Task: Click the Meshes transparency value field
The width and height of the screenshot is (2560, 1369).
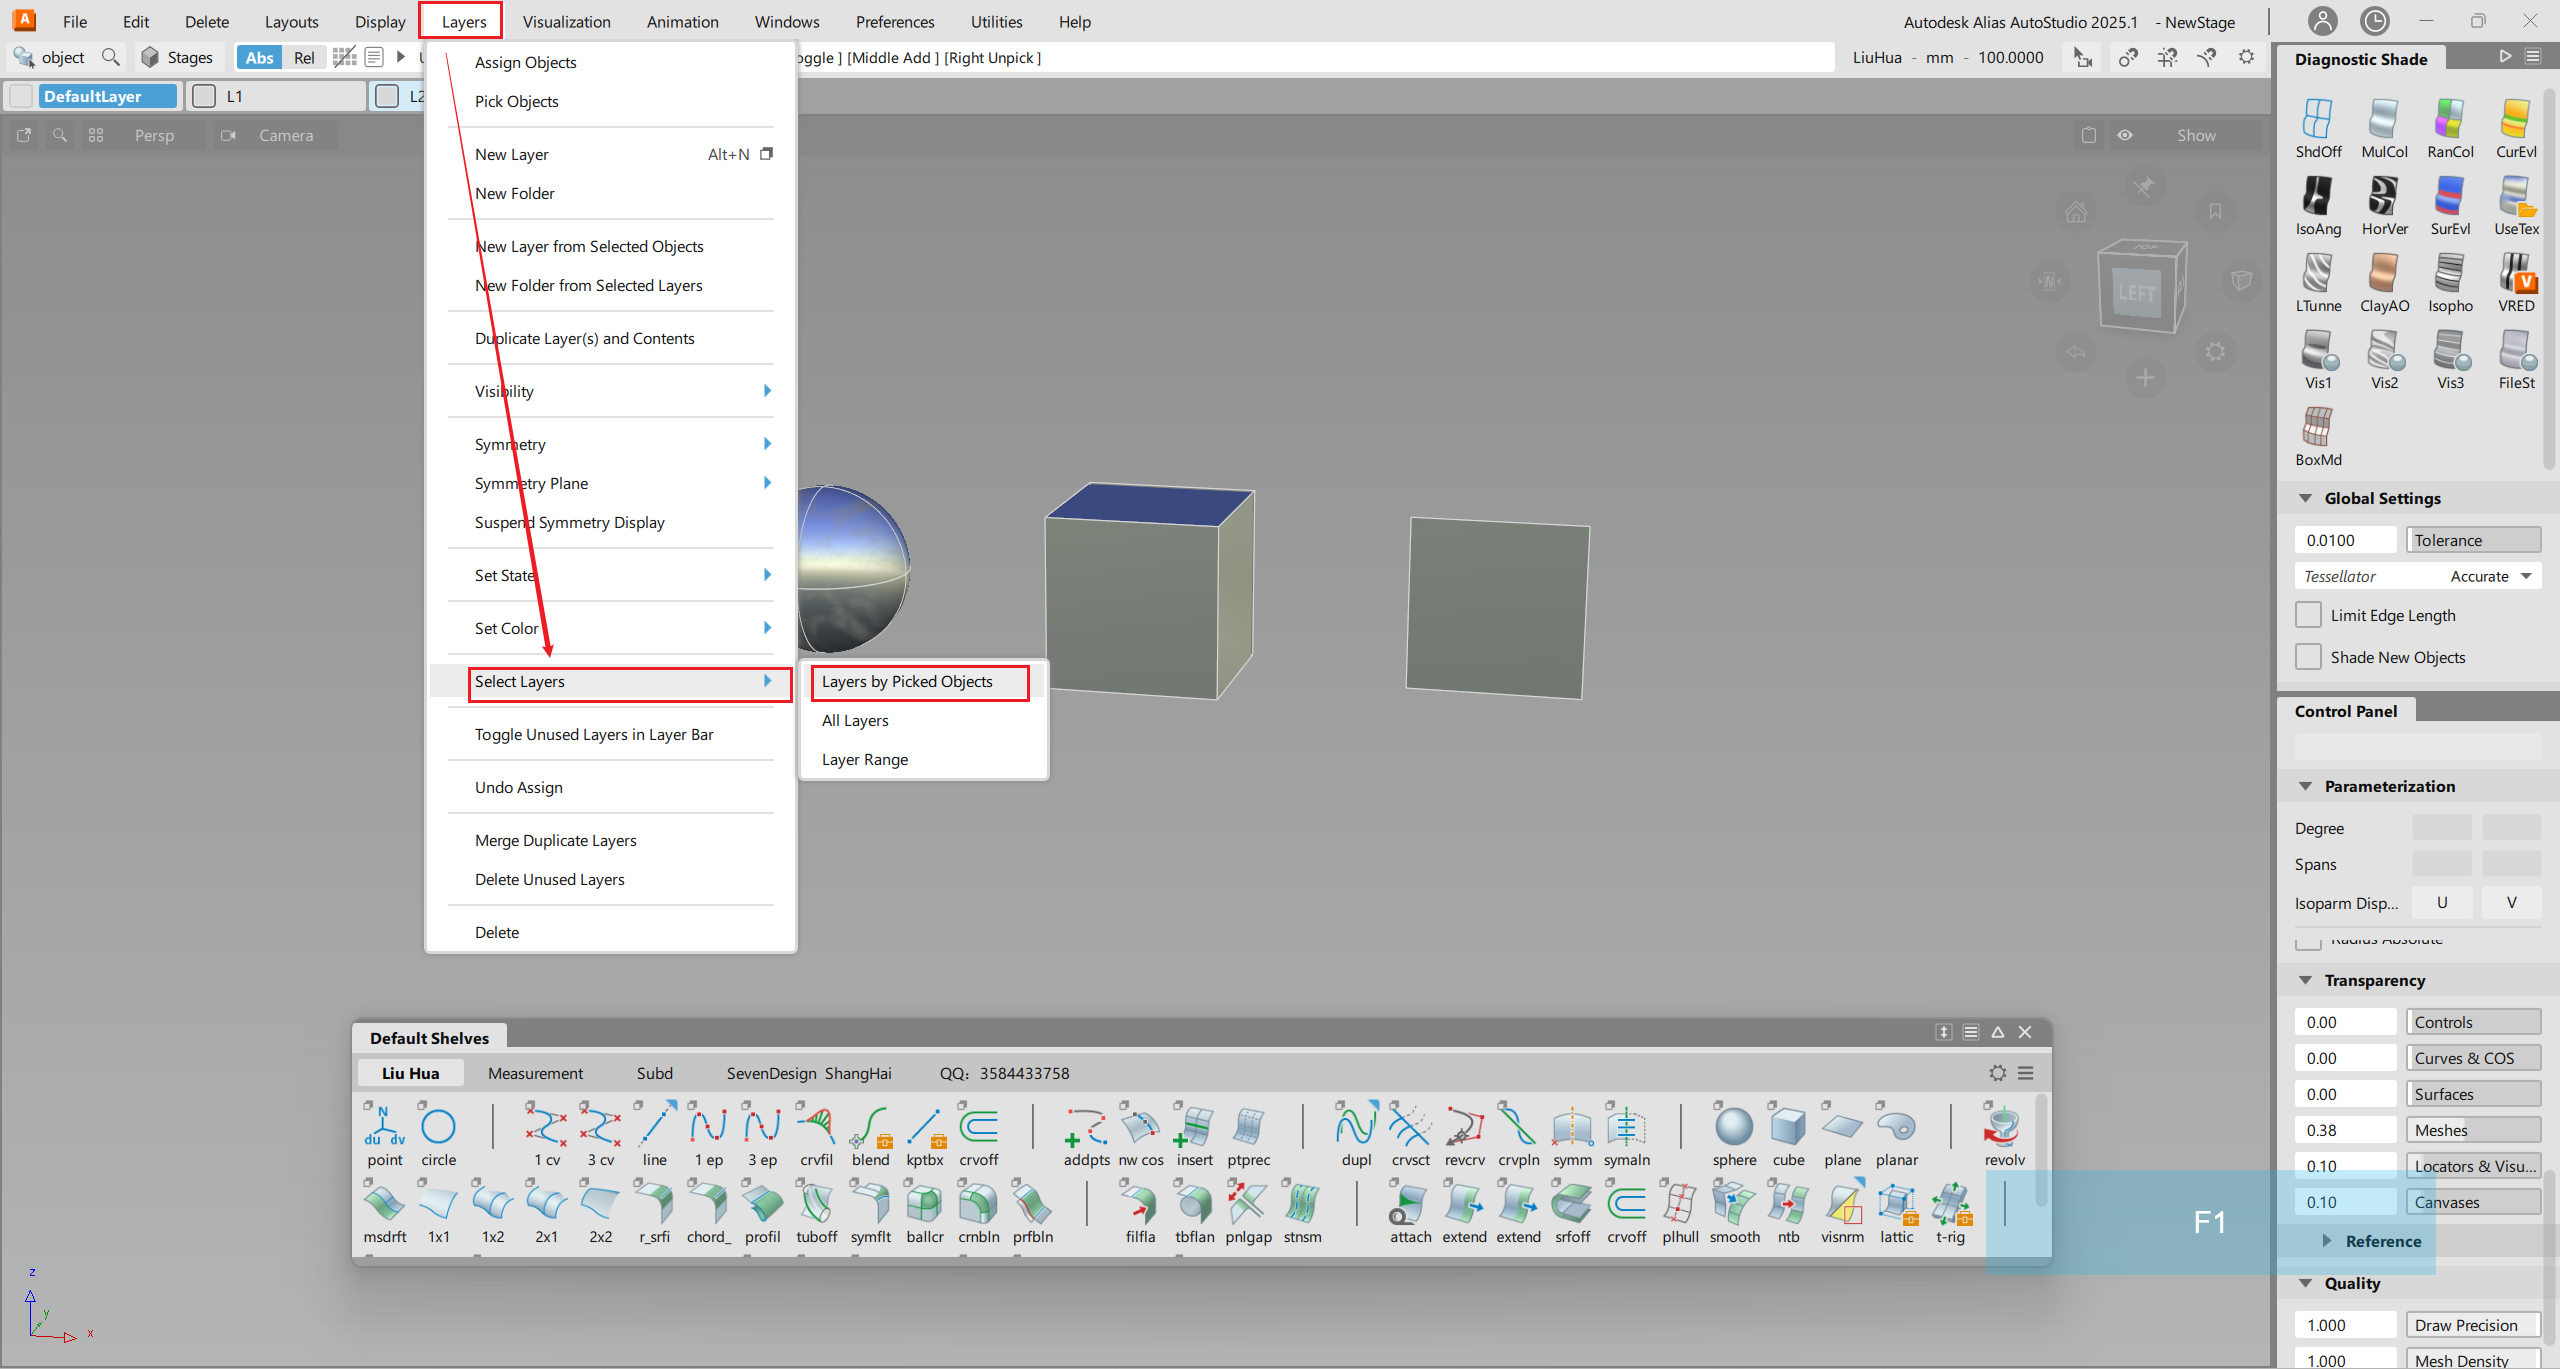Action: (2344, 1130)
